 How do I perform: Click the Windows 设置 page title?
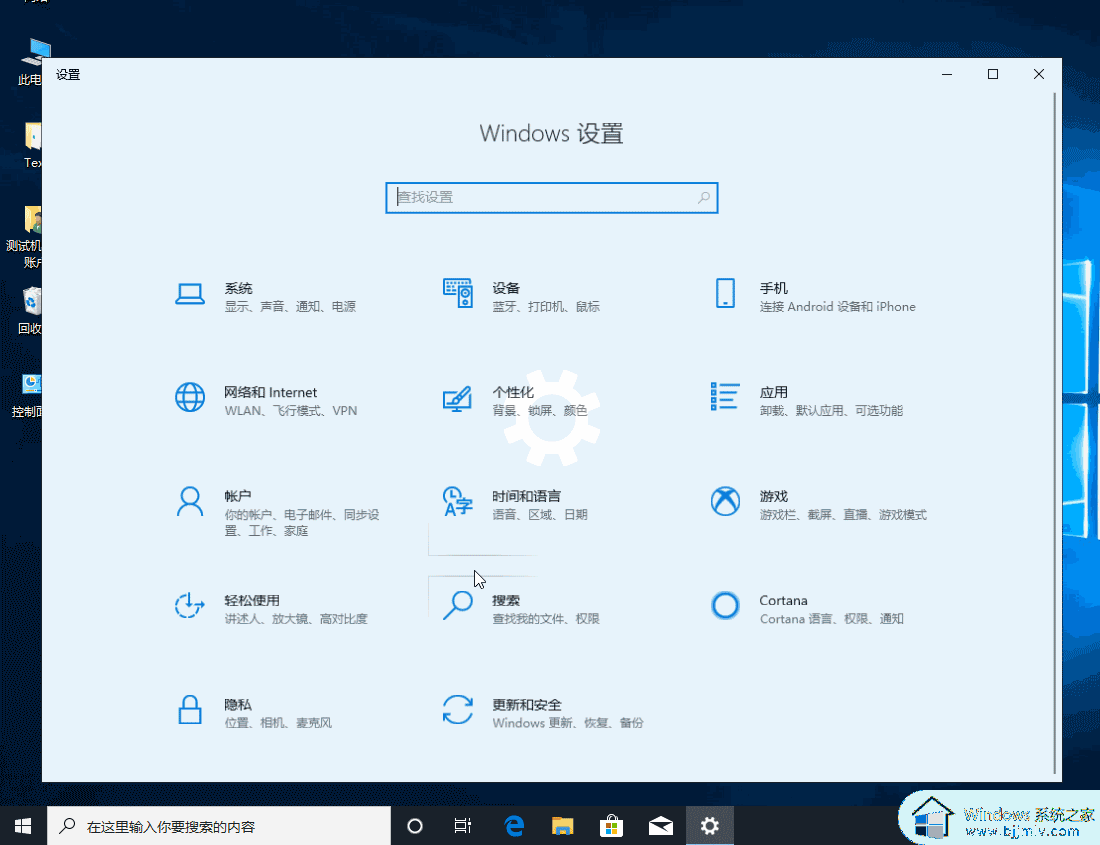pyautogui.click(x=551, y=133)
